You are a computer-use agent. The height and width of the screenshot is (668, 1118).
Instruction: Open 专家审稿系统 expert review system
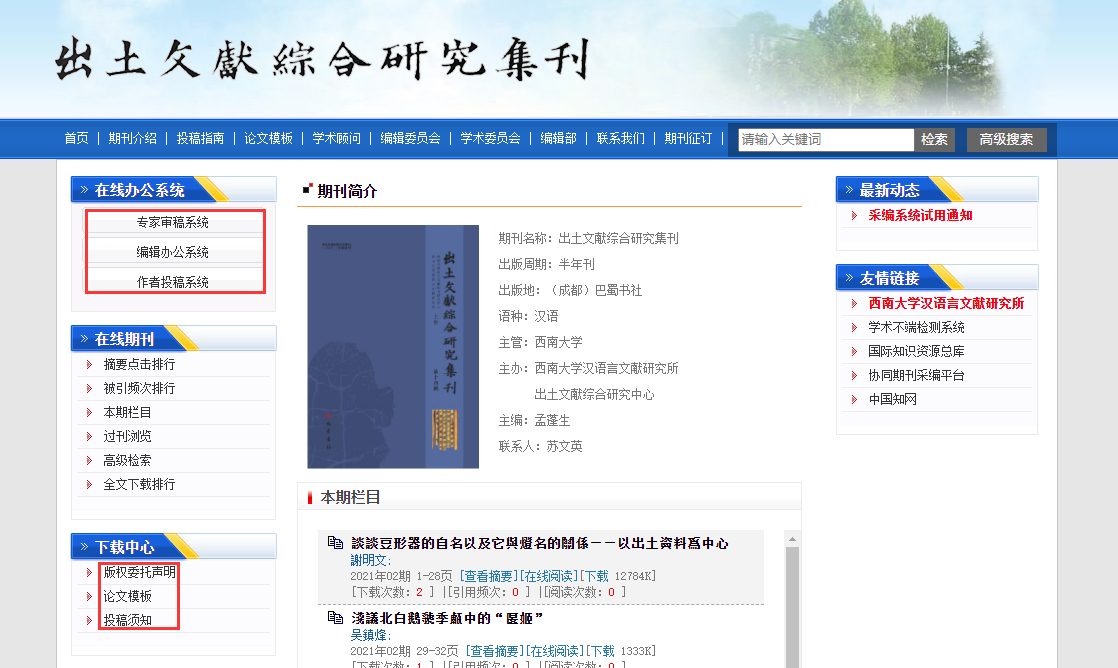pyautogui.click(x=173, y=222)
